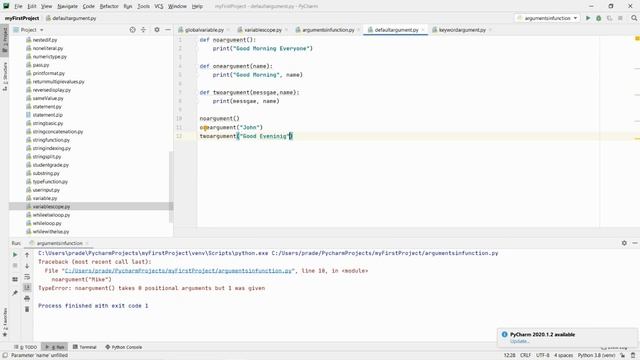Viewport: 640px width, 360px height.
Task: Click line:column 12:28 in status bar
Action: tap(509, 356)
